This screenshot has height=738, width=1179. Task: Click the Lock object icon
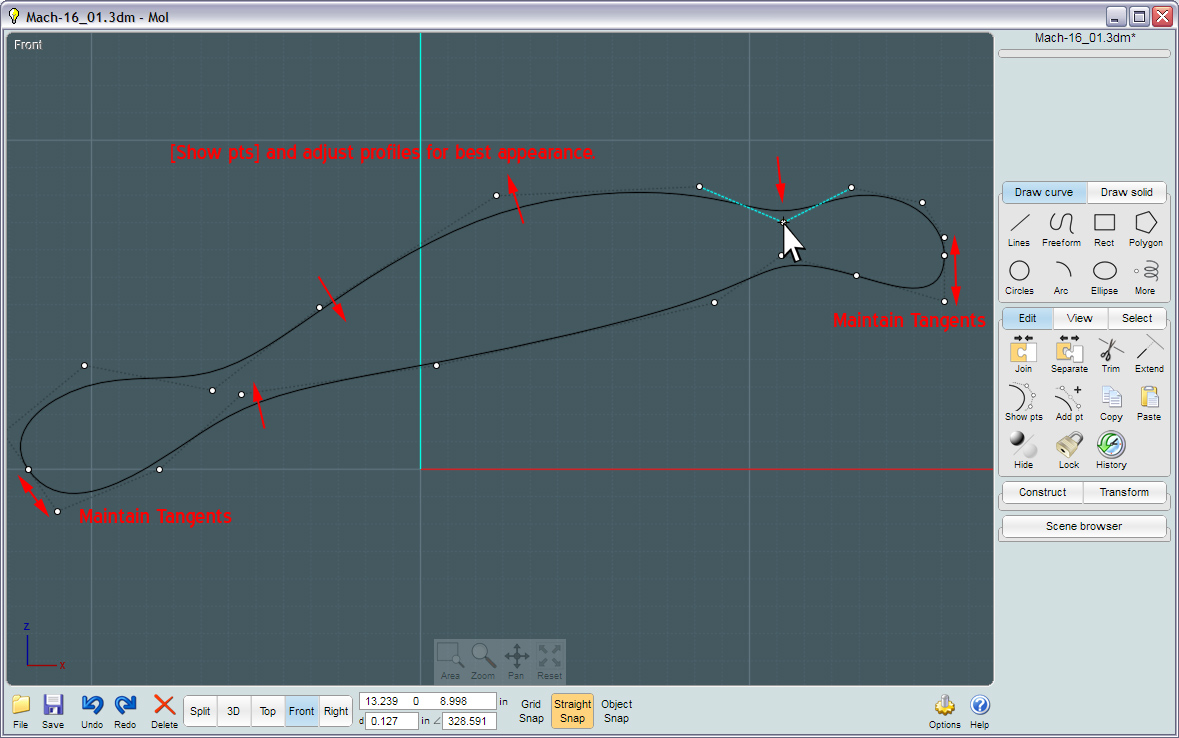point(1069,450)
